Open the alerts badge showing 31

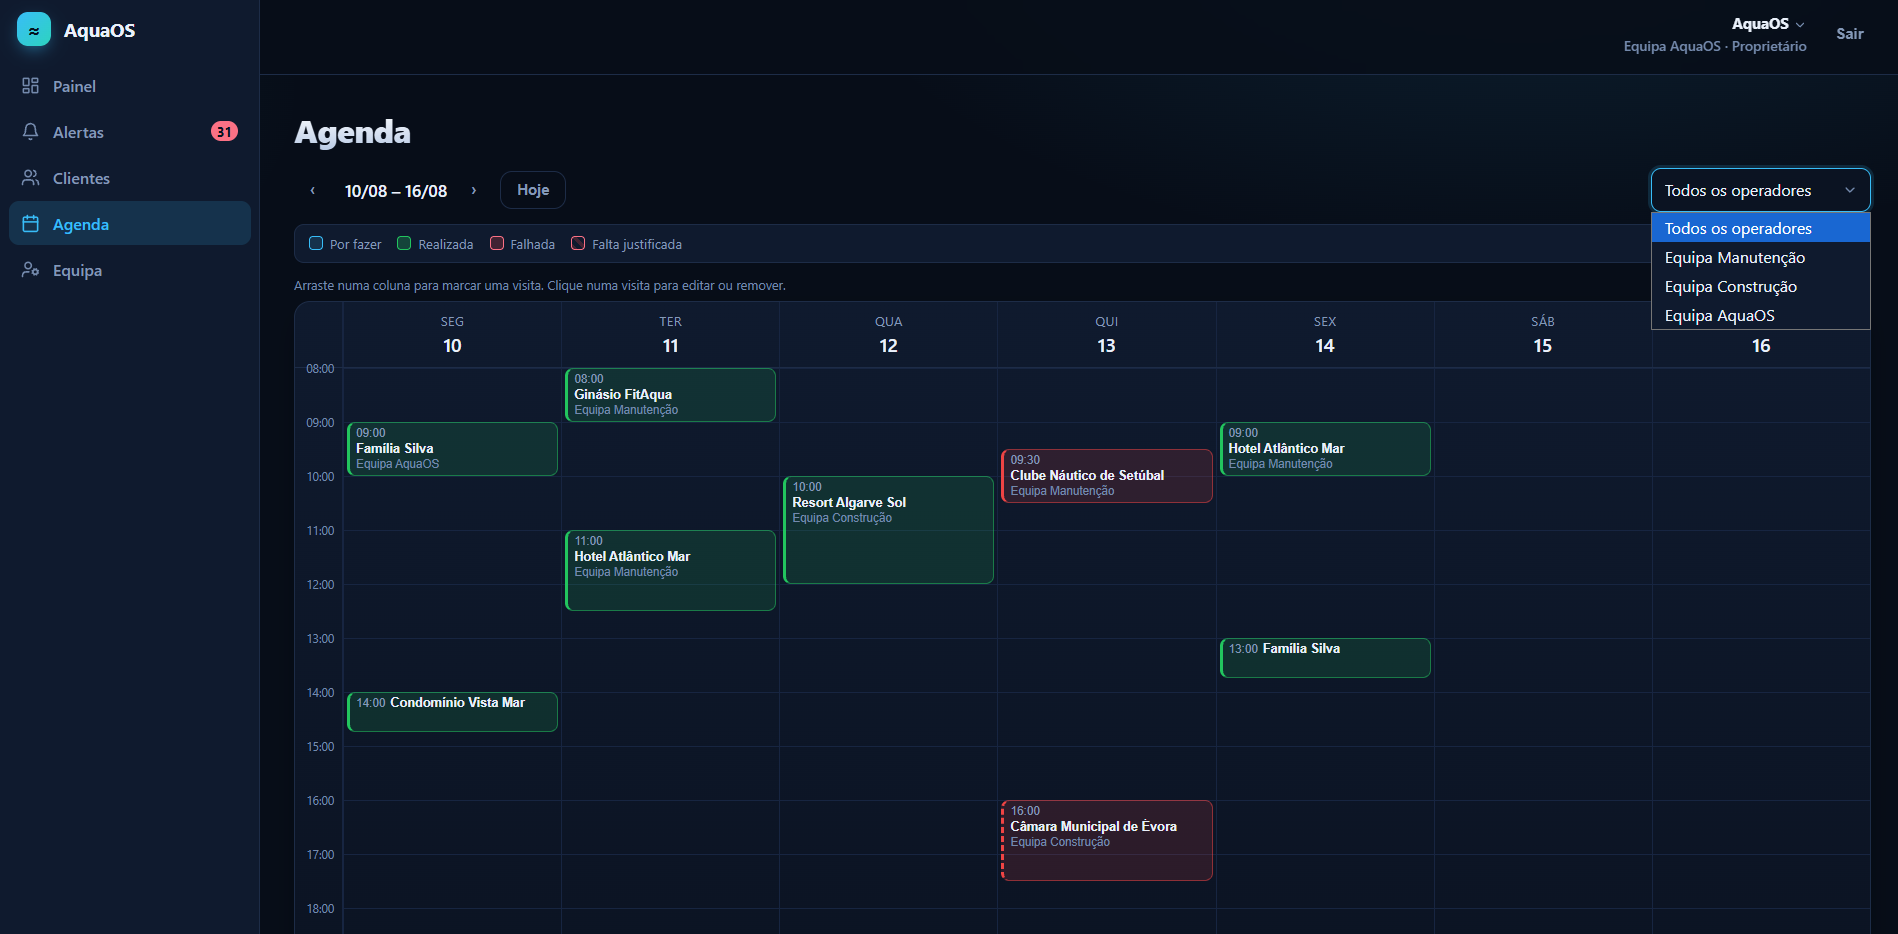[x=224, y=132]
